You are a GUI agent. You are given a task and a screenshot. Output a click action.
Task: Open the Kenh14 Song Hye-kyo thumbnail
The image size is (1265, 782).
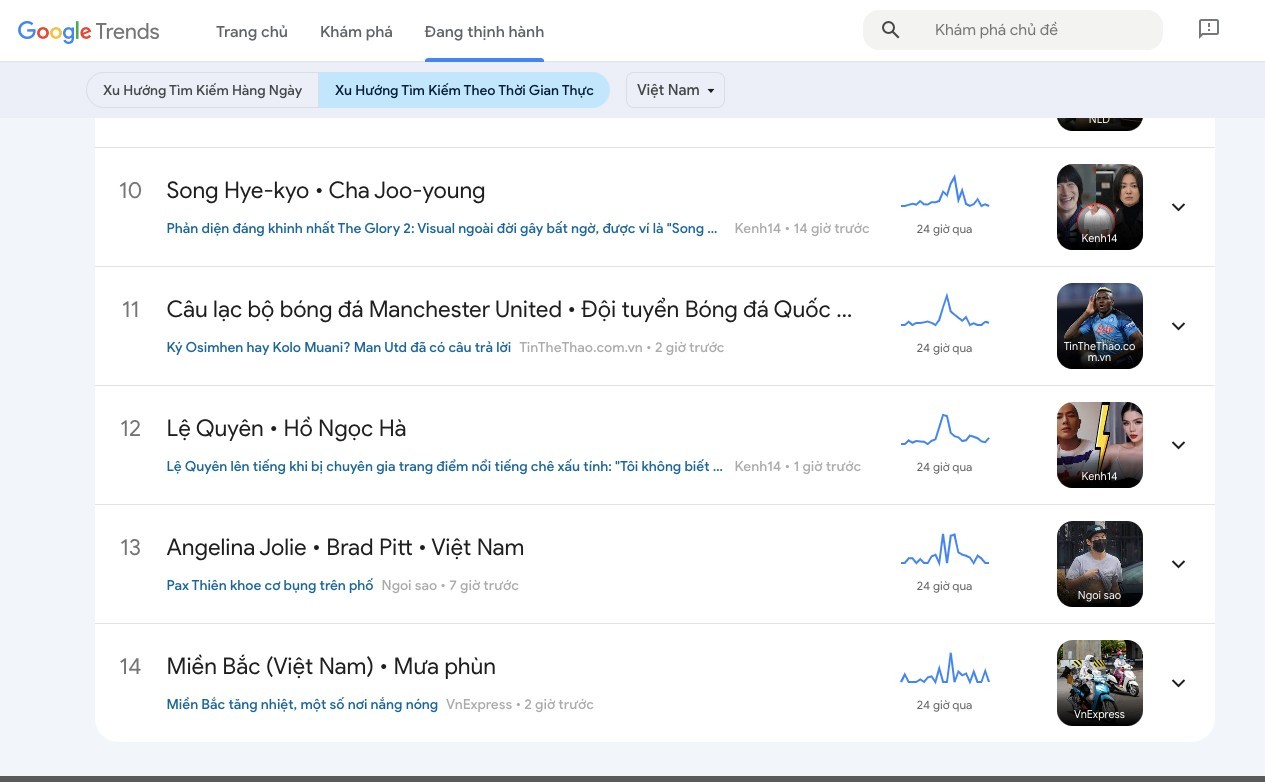point(1100,207)
